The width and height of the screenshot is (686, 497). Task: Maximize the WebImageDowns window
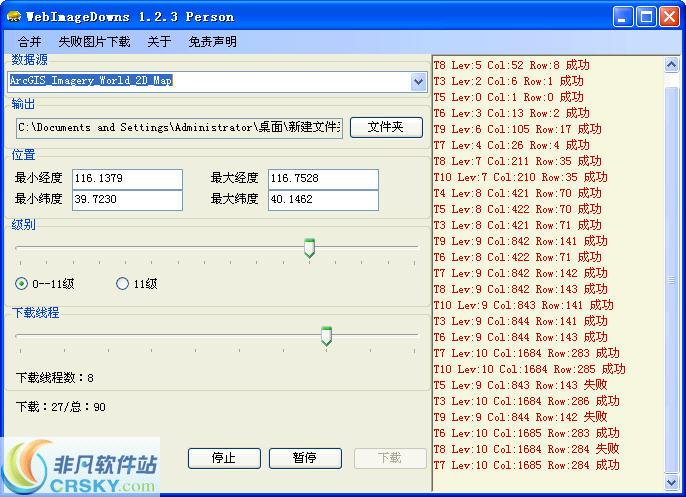pos(646,17)
